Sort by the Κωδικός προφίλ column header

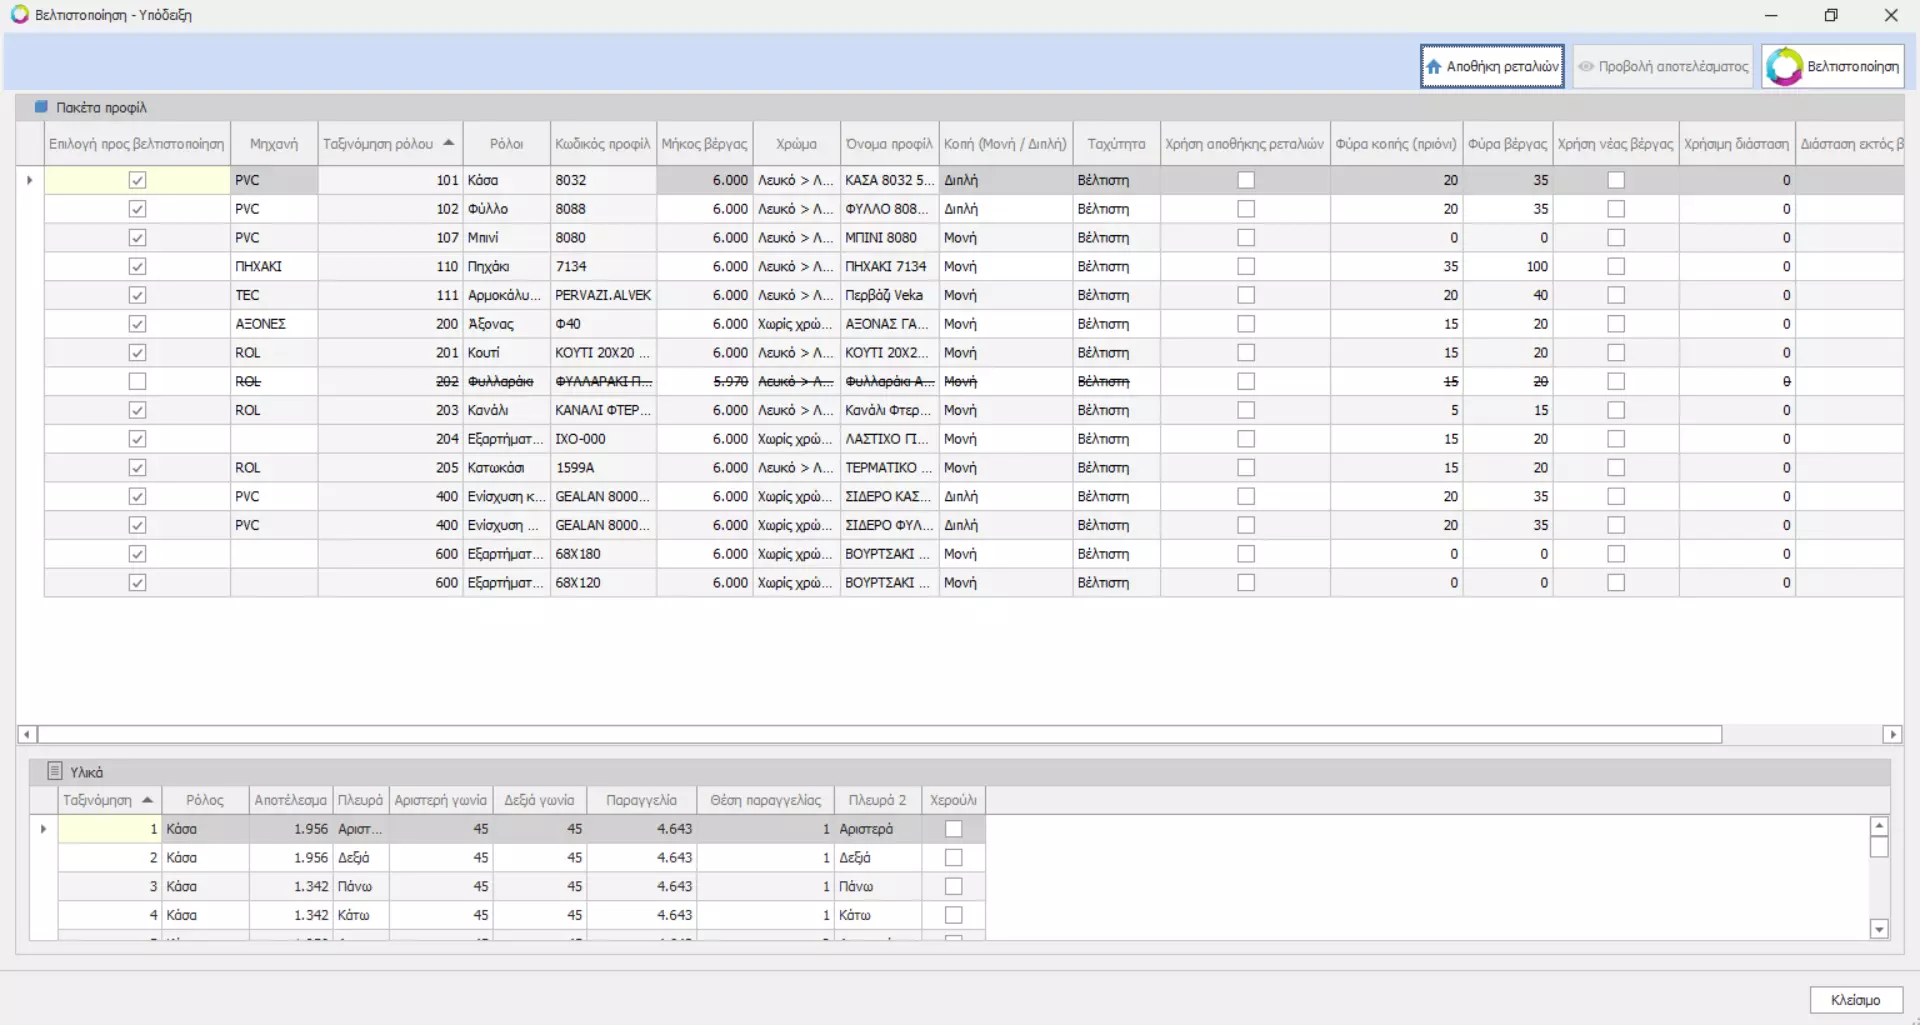[602, 144]
